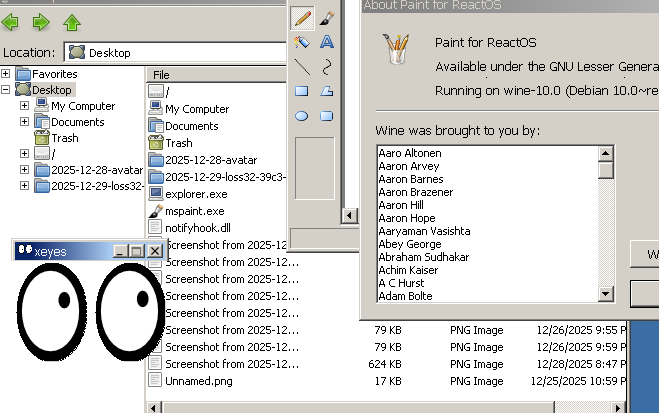
Task: Click Paint's horizontal scroll left arrow
Action: 349,216
